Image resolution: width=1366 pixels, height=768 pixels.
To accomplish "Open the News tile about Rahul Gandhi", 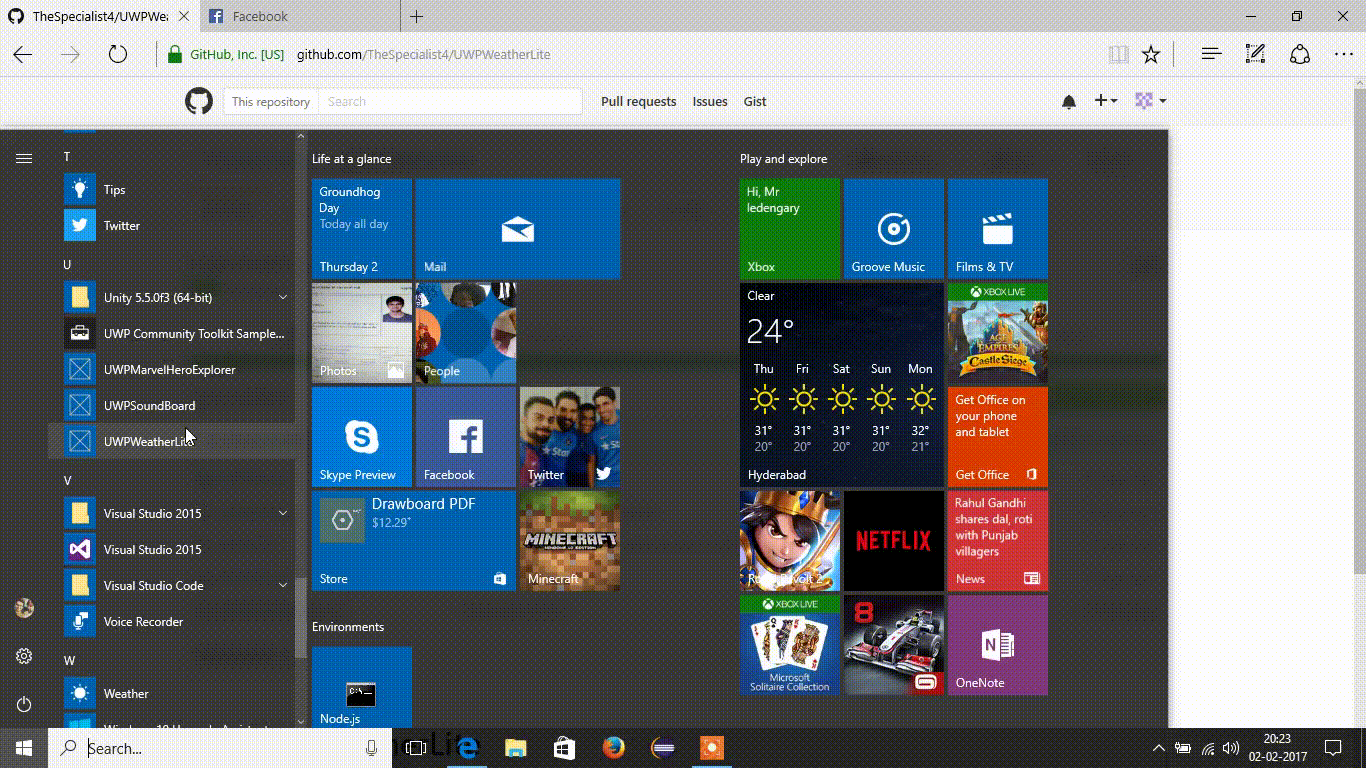I will pos(998,541).
